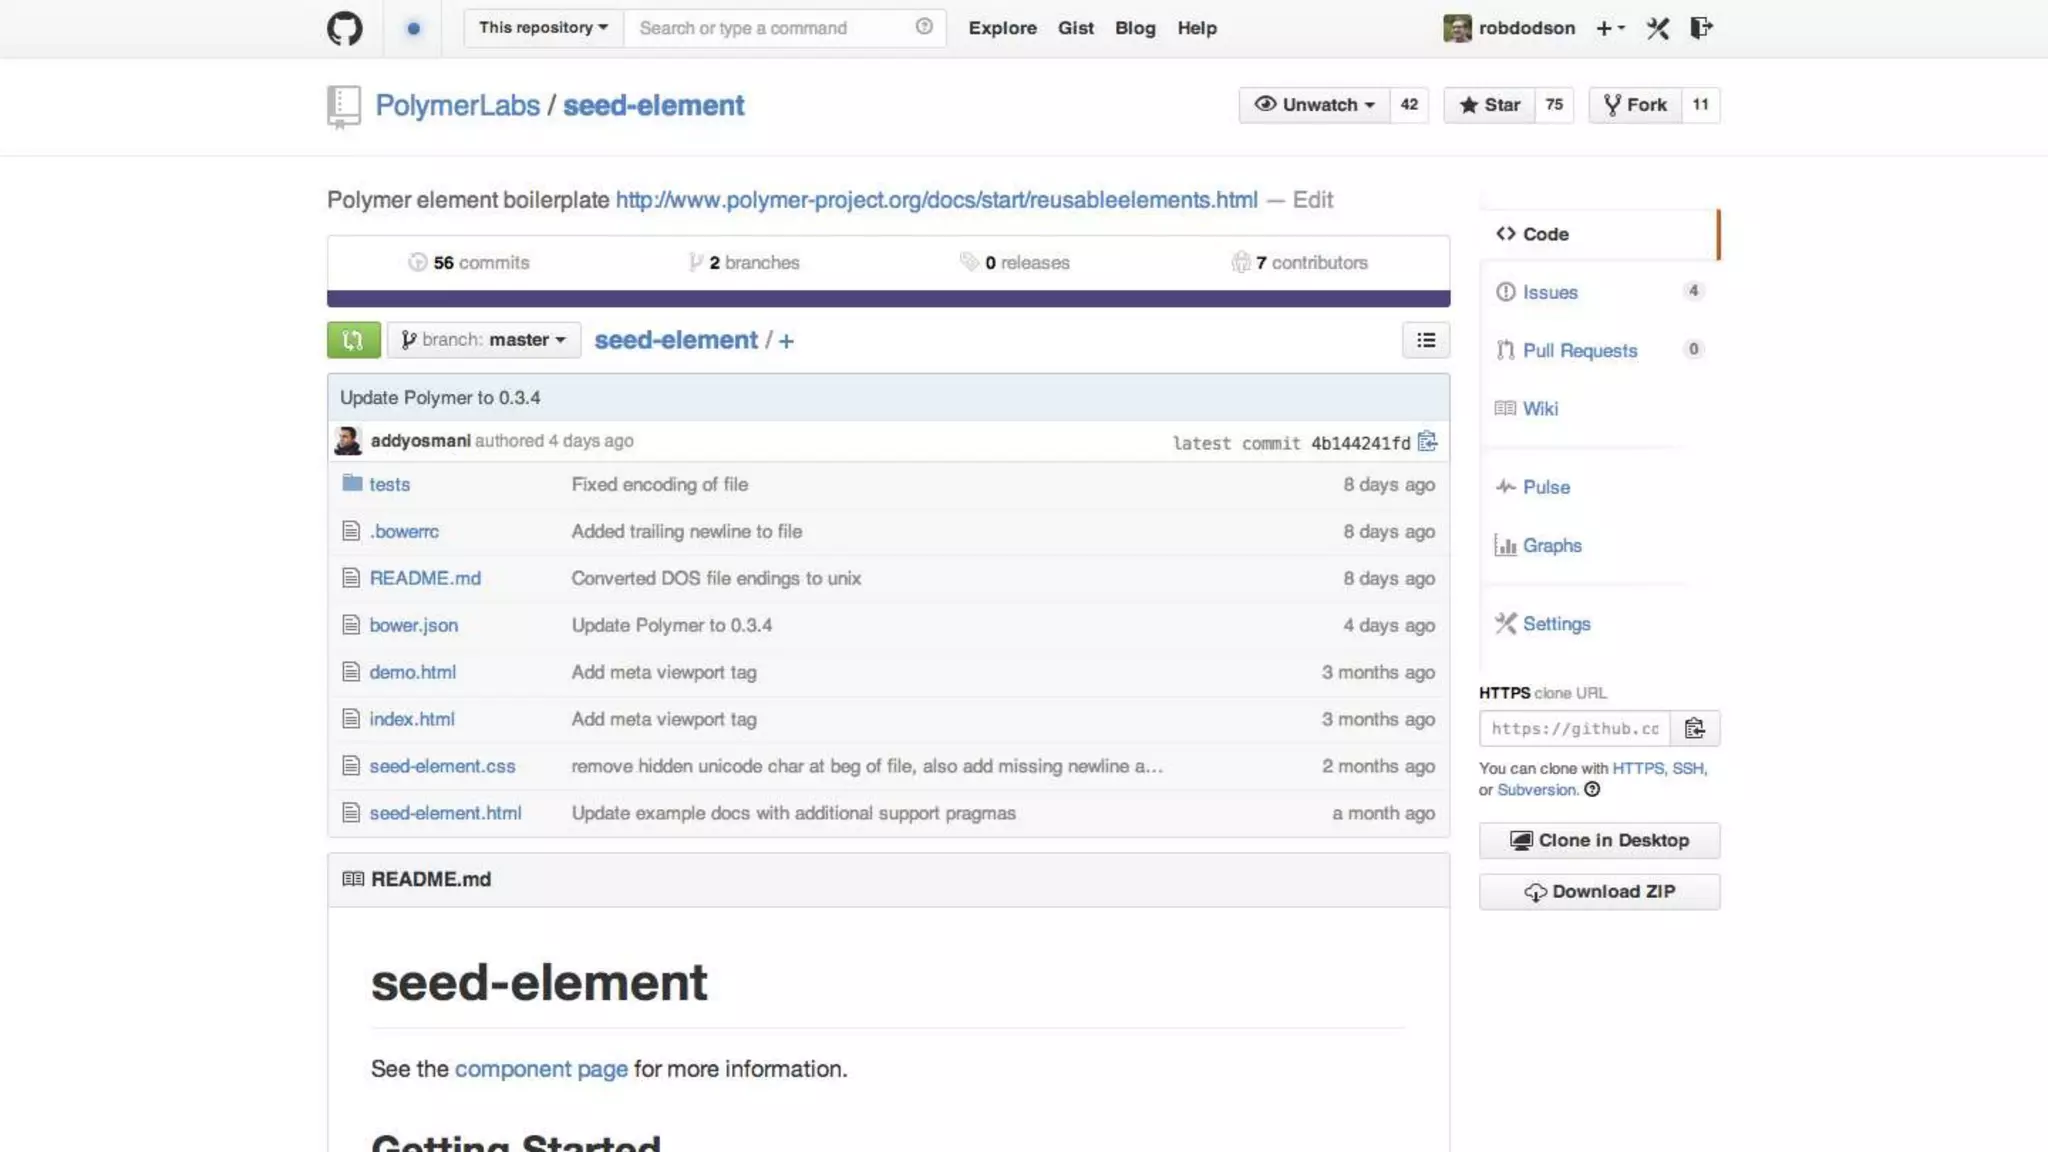This screenshot has height=1152, width=2048.
Task: Copy the latest commit SHA to clipboard
Action: [x=1427, y=442]
